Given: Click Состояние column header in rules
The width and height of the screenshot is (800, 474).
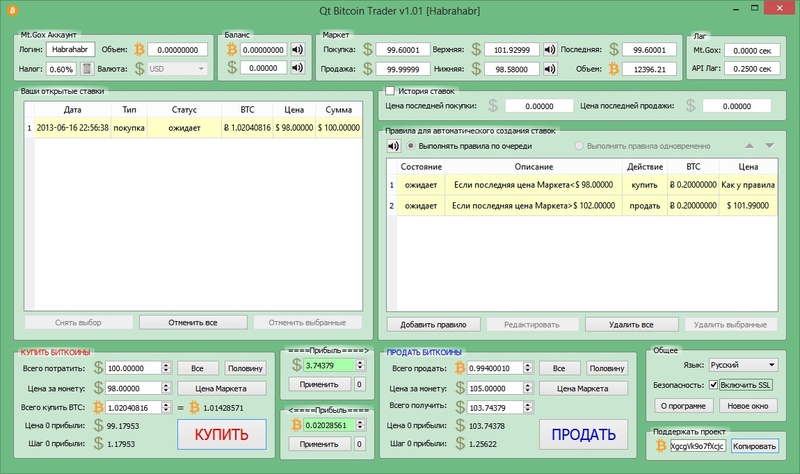Looking at the screenshot, I should (x=421, y=167).
